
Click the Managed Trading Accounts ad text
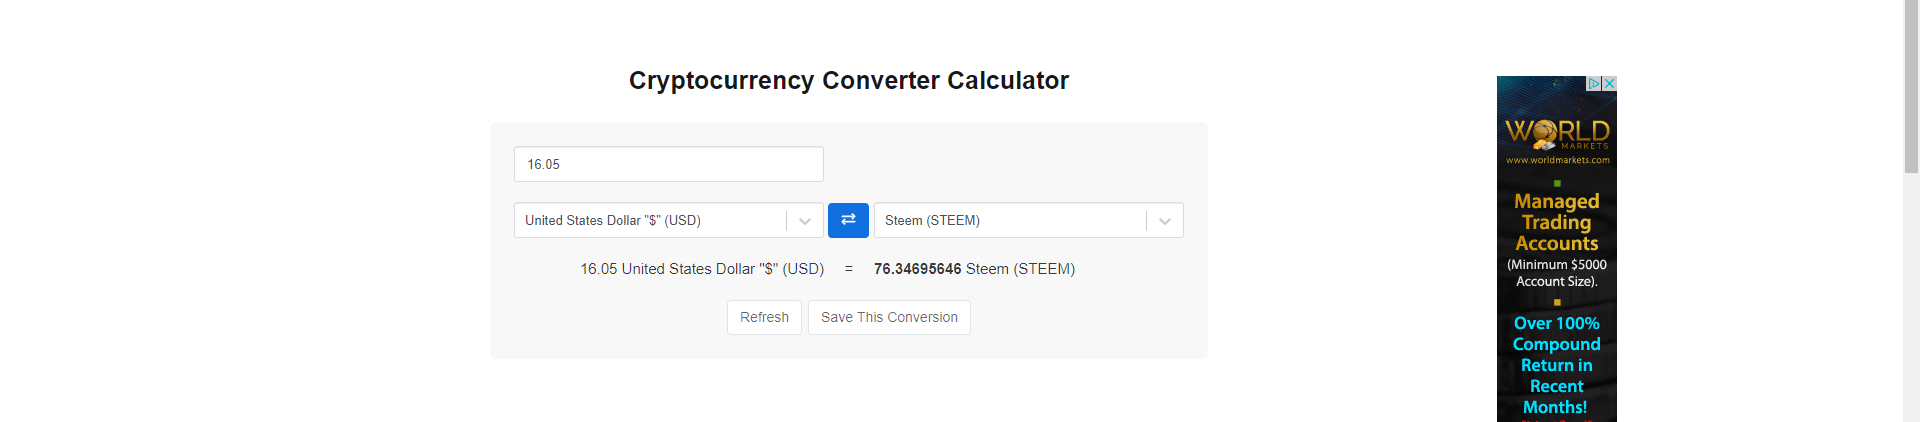click(x=1557, y=222)
